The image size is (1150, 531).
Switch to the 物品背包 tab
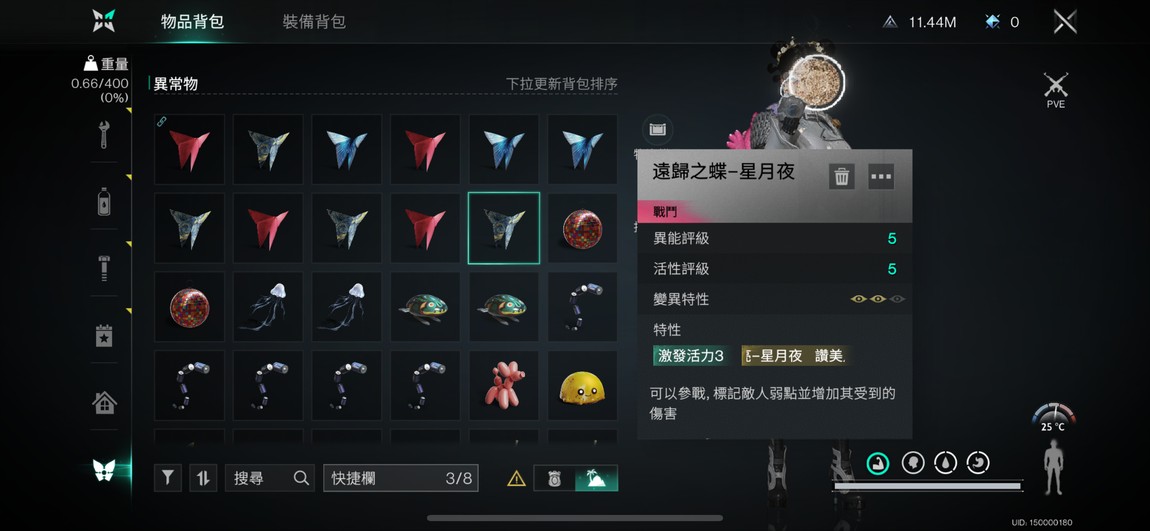coord(192,22)
